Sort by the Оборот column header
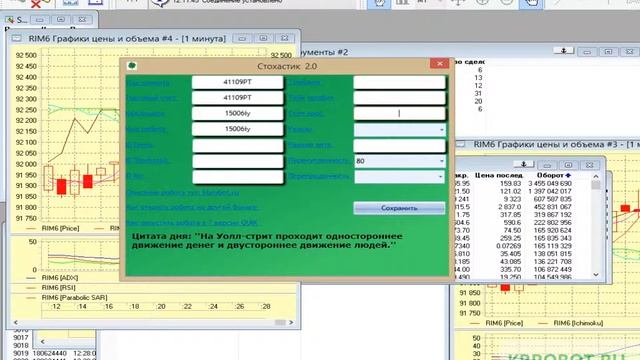 [553, 175]
